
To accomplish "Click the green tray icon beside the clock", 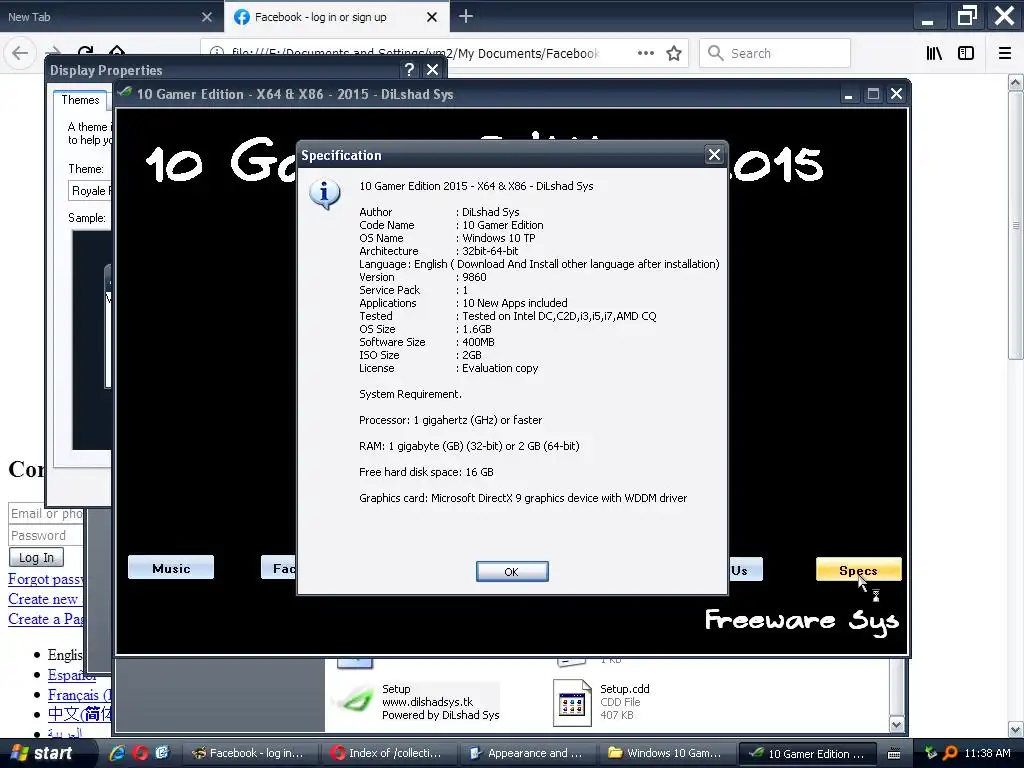I will coord(931,753).
